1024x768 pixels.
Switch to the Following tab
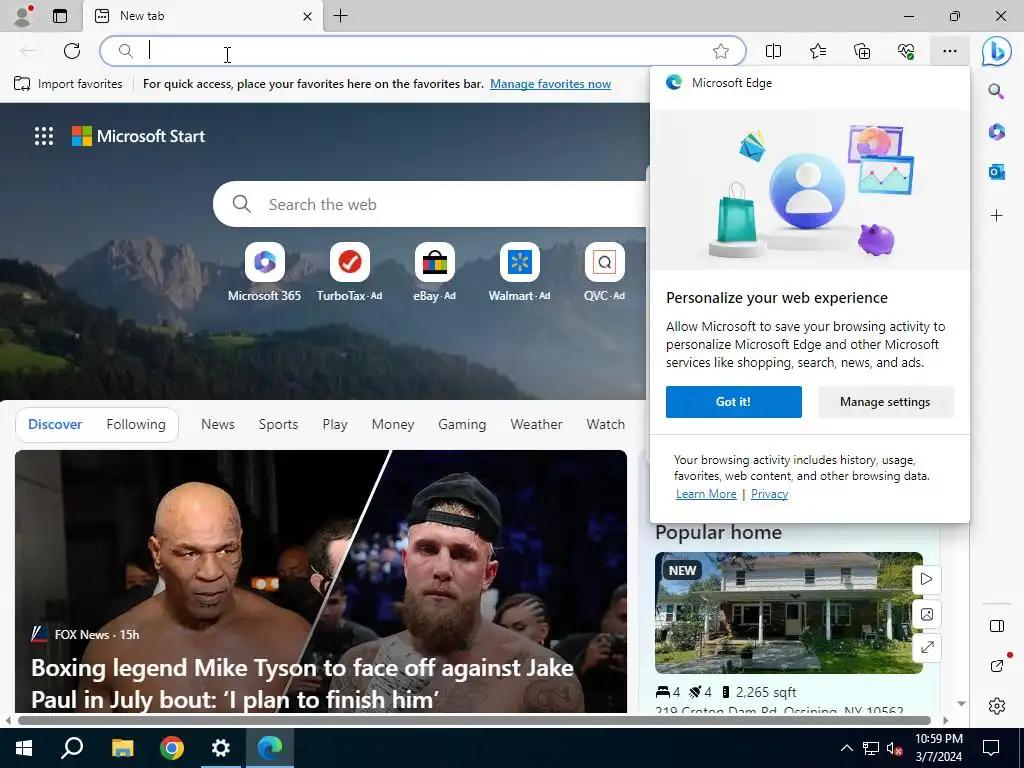pos(136,424)
